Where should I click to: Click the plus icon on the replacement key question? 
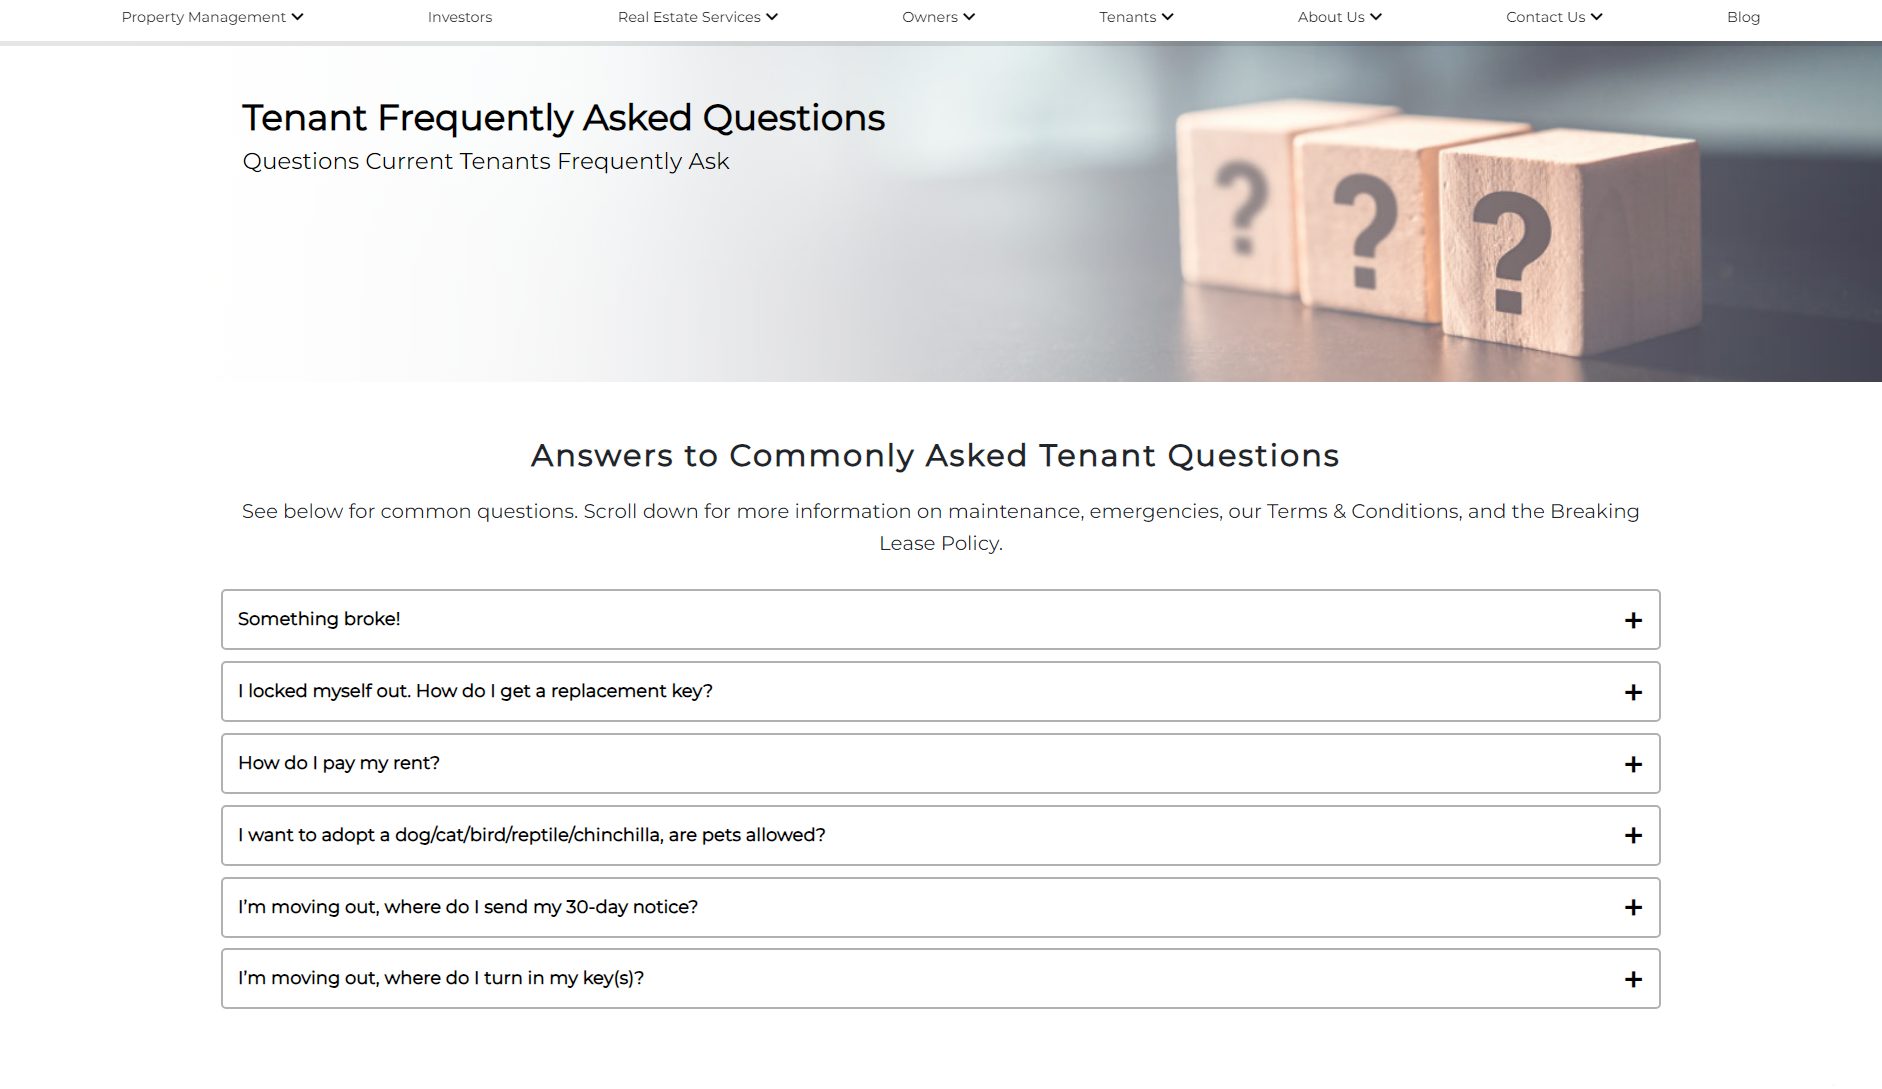click(1633, 693)
